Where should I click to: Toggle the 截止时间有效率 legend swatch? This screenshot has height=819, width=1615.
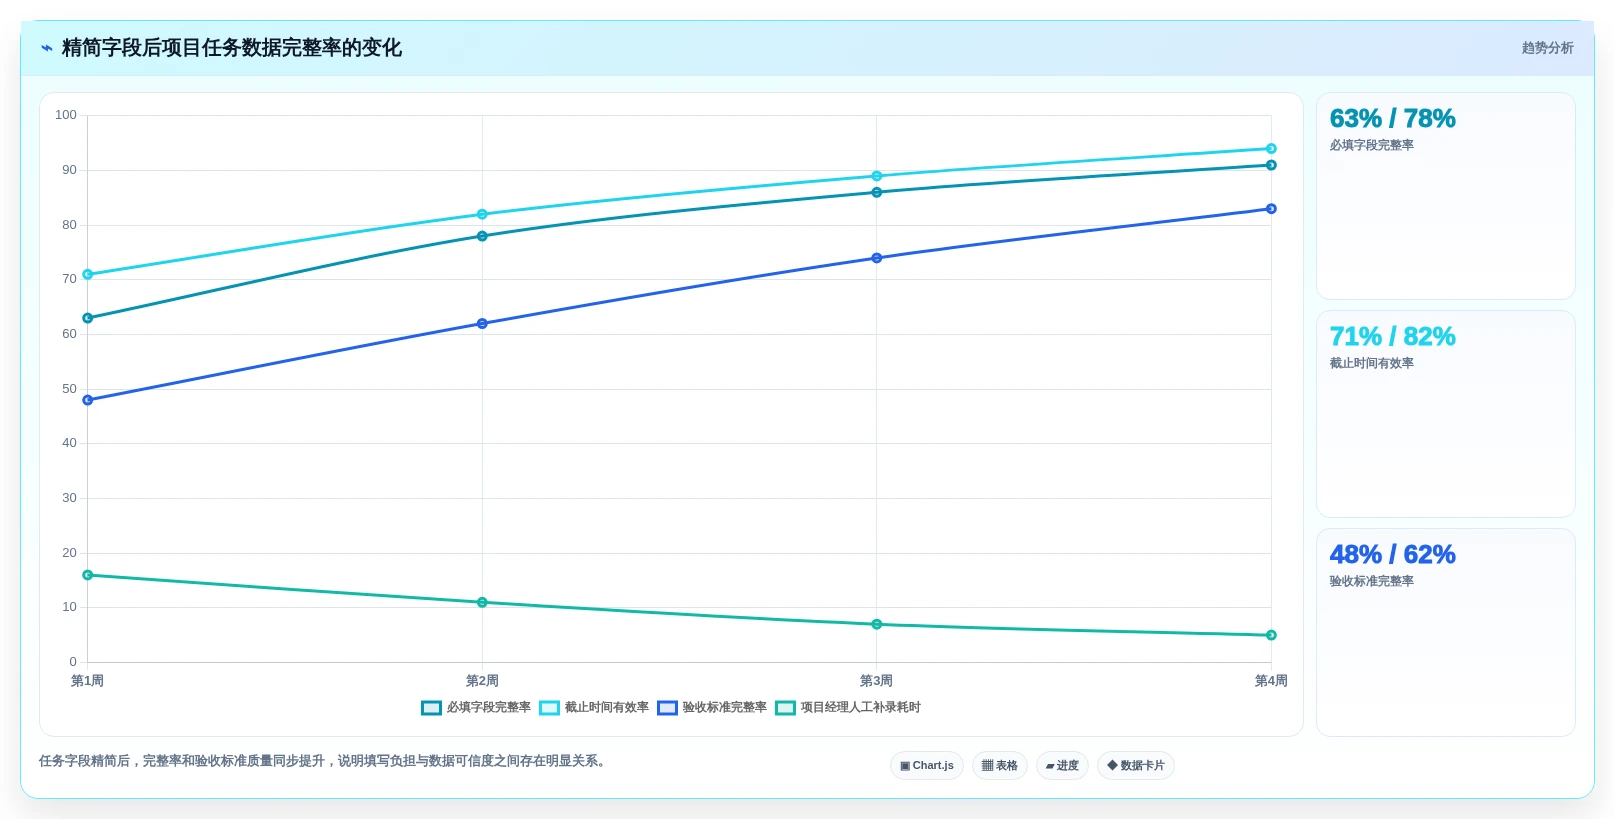point(549,708)
